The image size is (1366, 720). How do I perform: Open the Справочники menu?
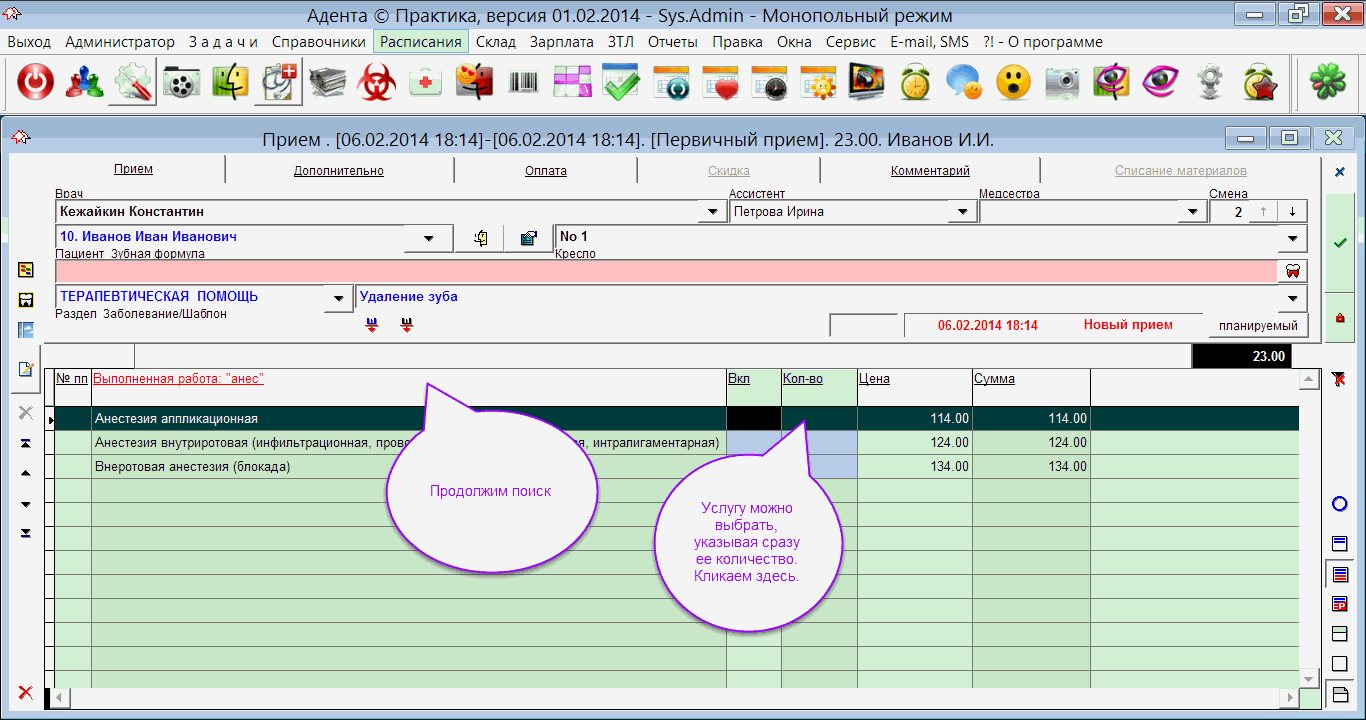click(x=318, y=42)
